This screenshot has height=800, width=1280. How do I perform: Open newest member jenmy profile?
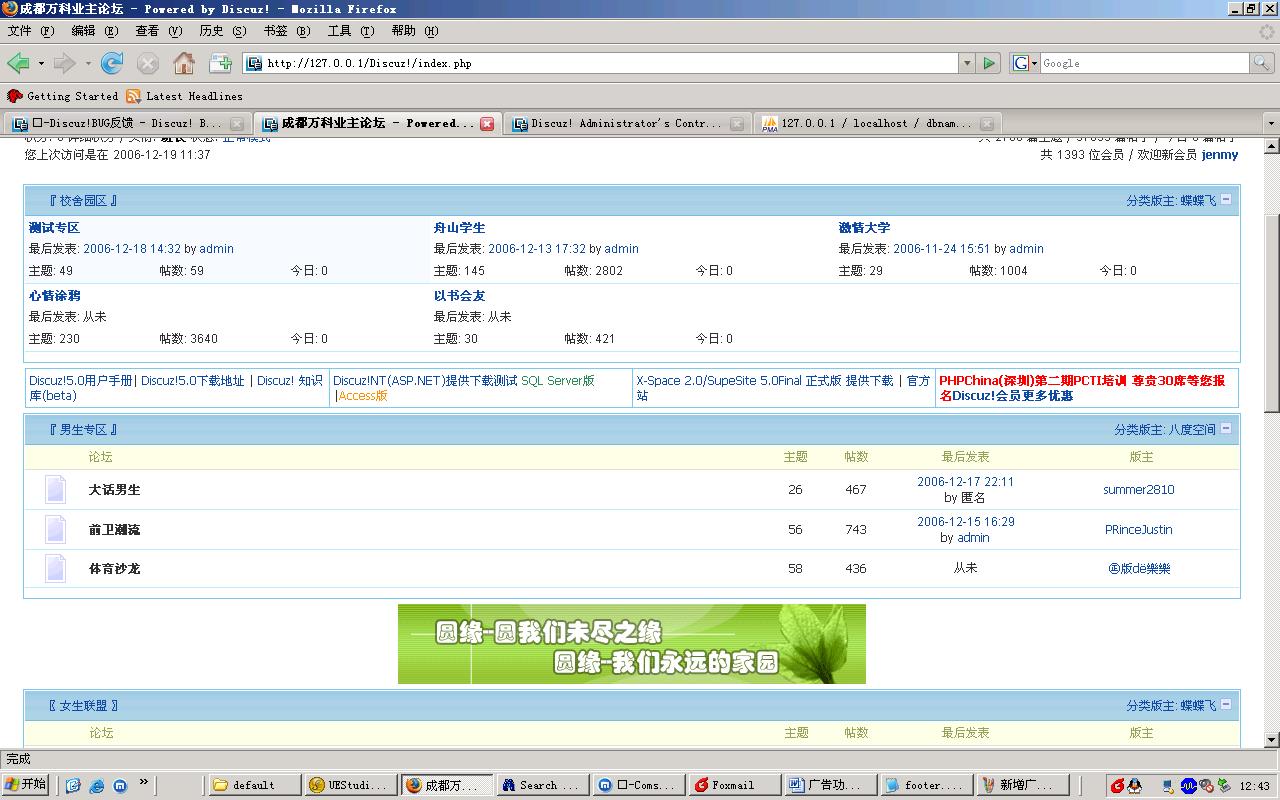coord(1220,155)
